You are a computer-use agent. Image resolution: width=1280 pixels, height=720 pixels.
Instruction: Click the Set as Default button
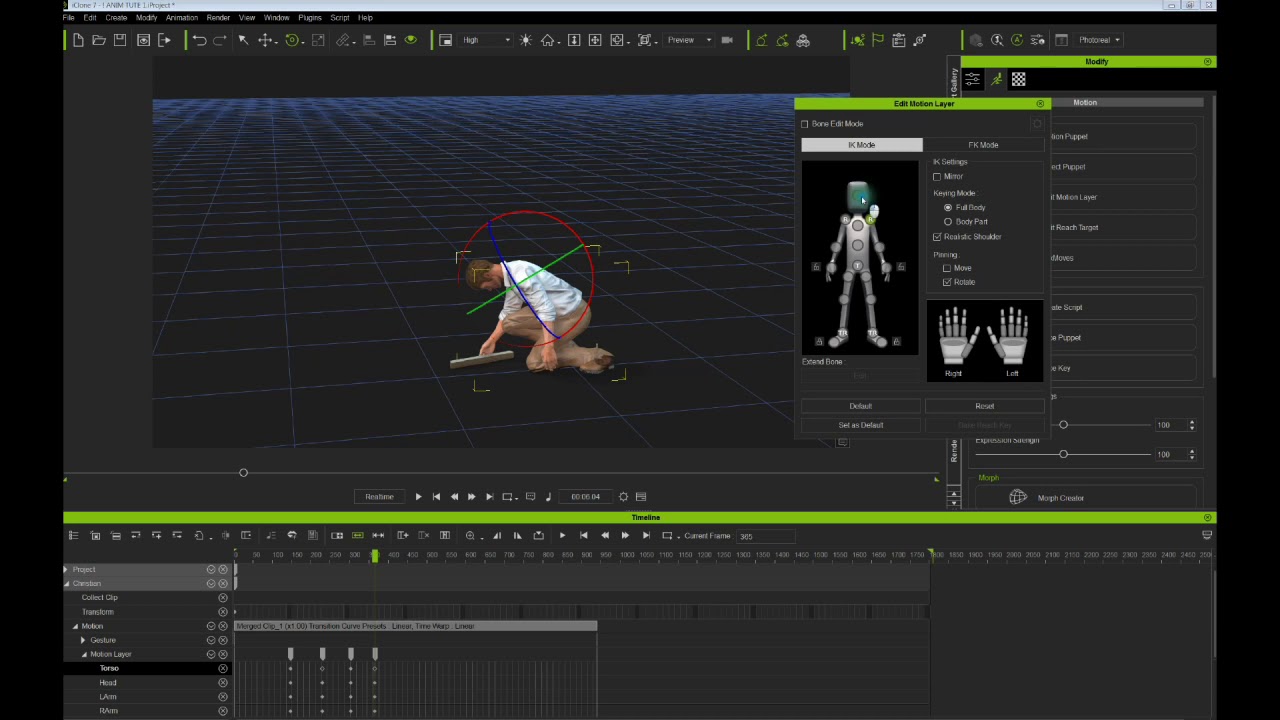pos(860,425)
